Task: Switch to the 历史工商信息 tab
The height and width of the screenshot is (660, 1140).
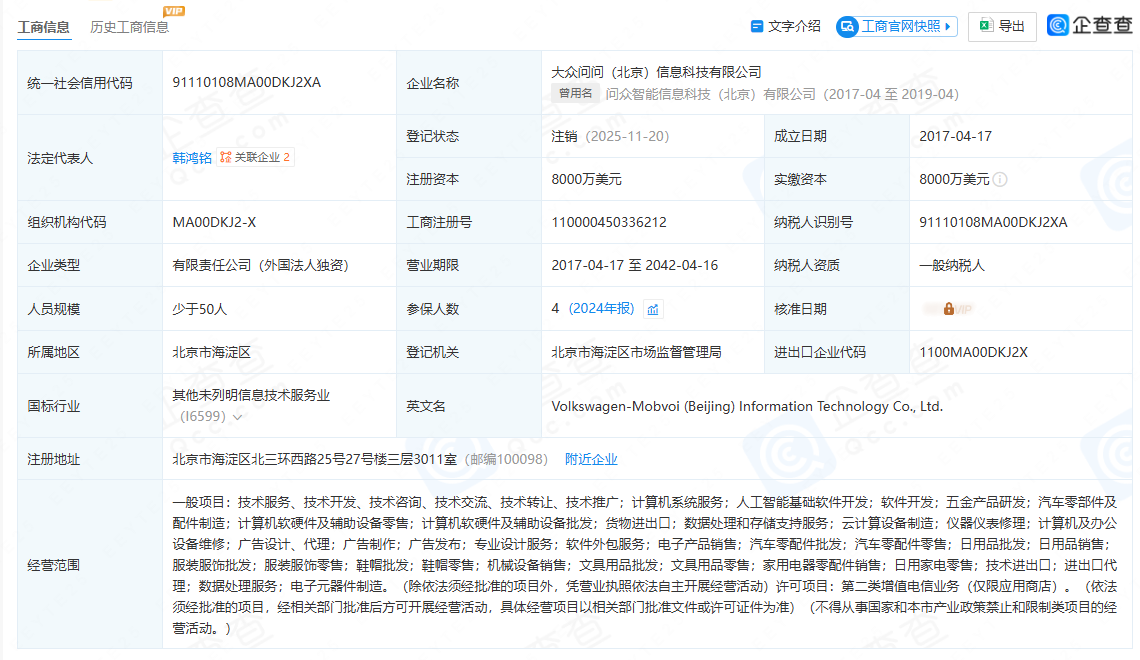Action: (130, 27)
